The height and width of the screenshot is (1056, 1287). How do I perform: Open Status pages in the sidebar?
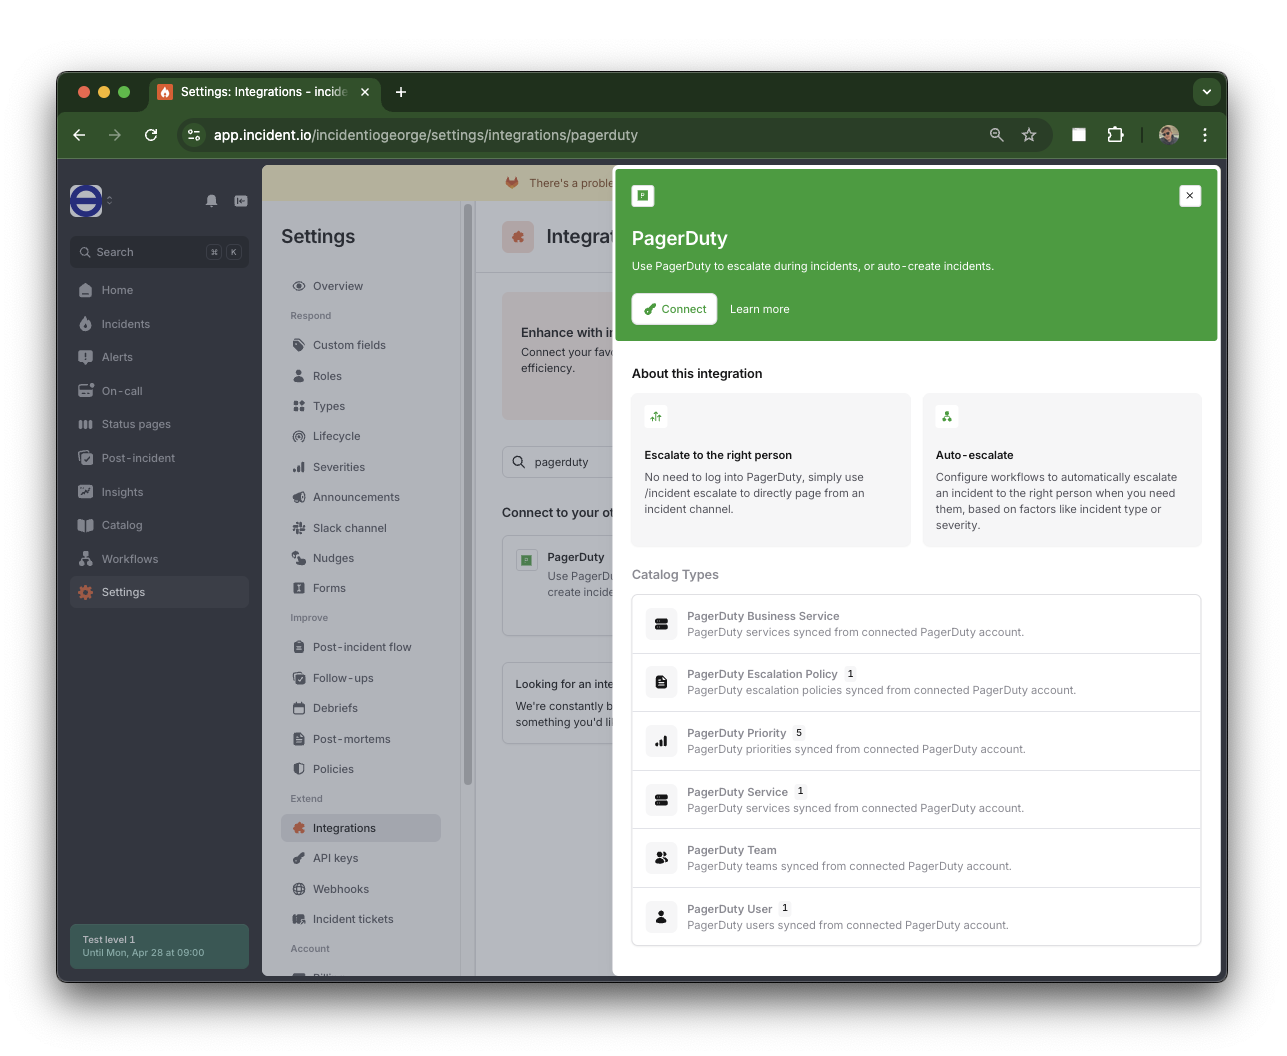(160, 424)
